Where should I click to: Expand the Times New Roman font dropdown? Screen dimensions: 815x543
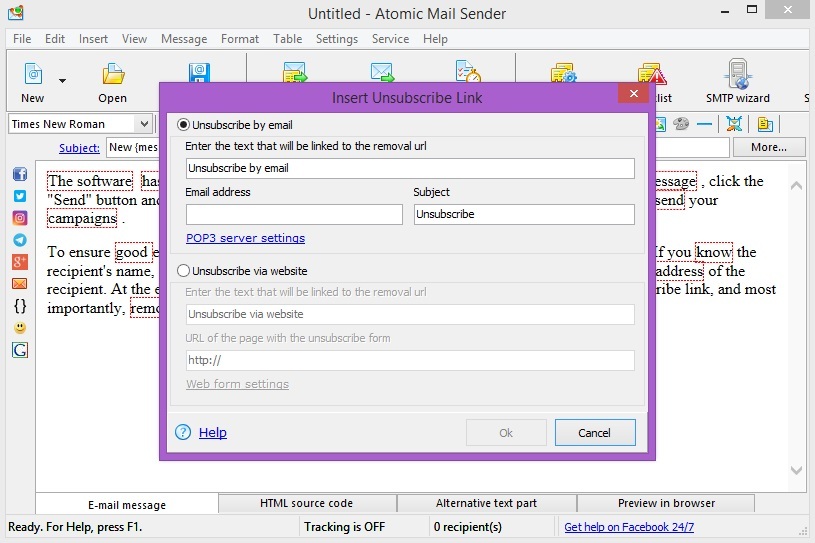[x=144, y=124]
